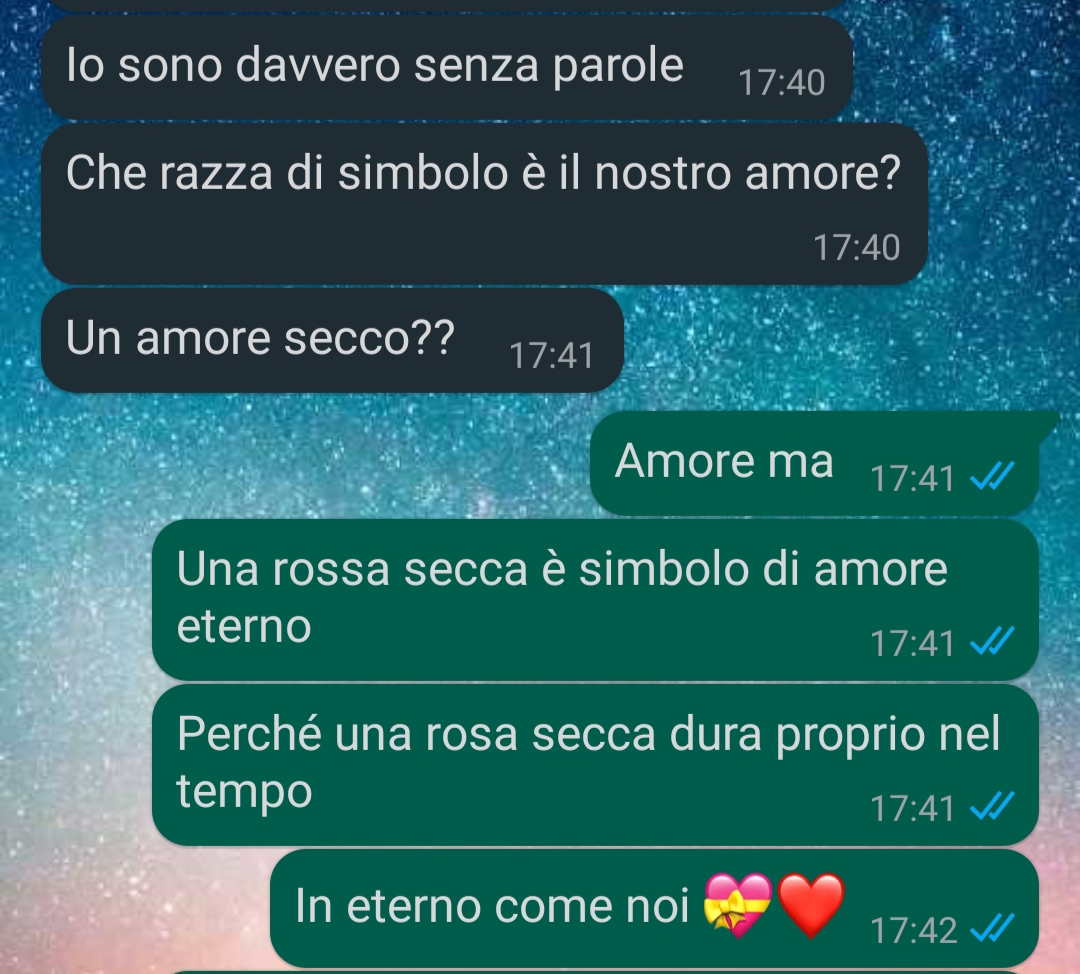Tap the word 'eterno' in green bubble

(244, 627)
